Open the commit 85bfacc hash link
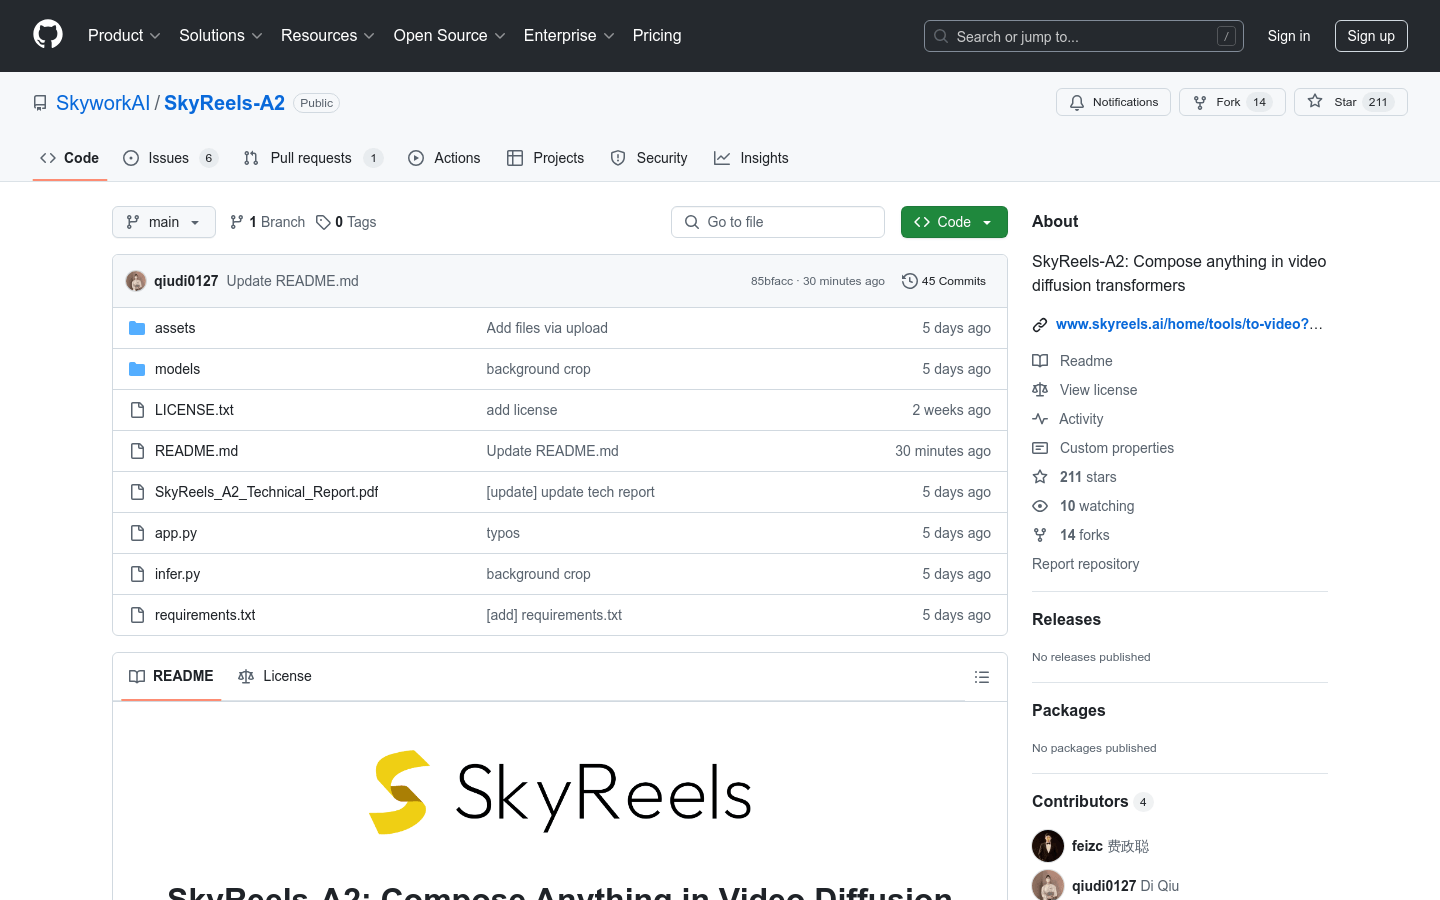 coord(771,281)
